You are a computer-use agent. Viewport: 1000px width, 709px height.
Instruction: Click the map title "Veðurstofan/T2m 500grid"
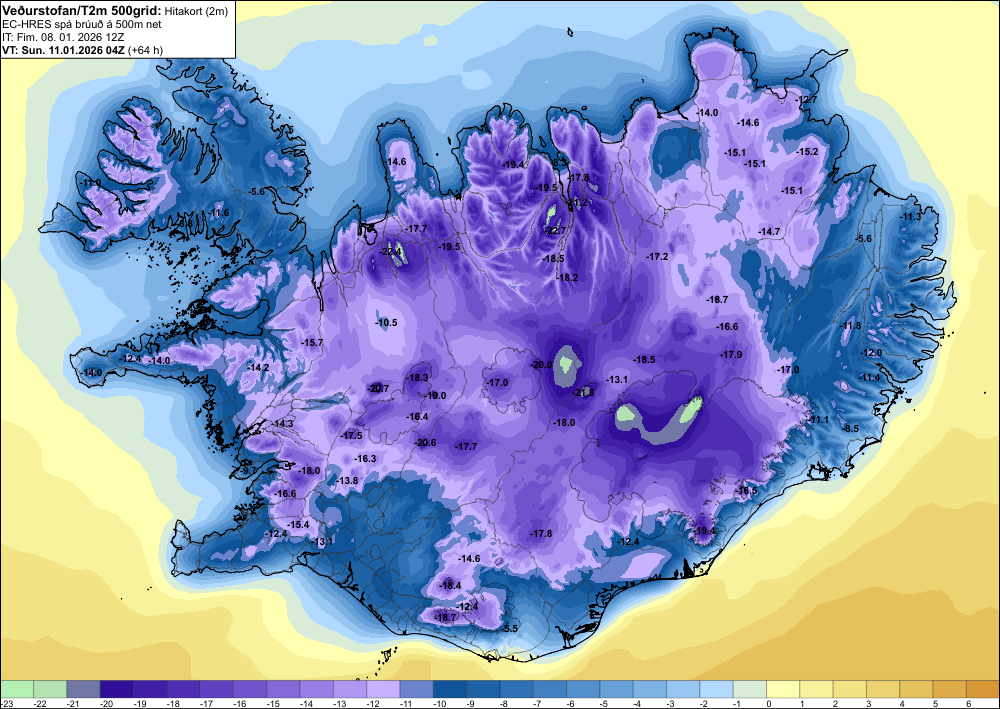[x=82, y=10]
